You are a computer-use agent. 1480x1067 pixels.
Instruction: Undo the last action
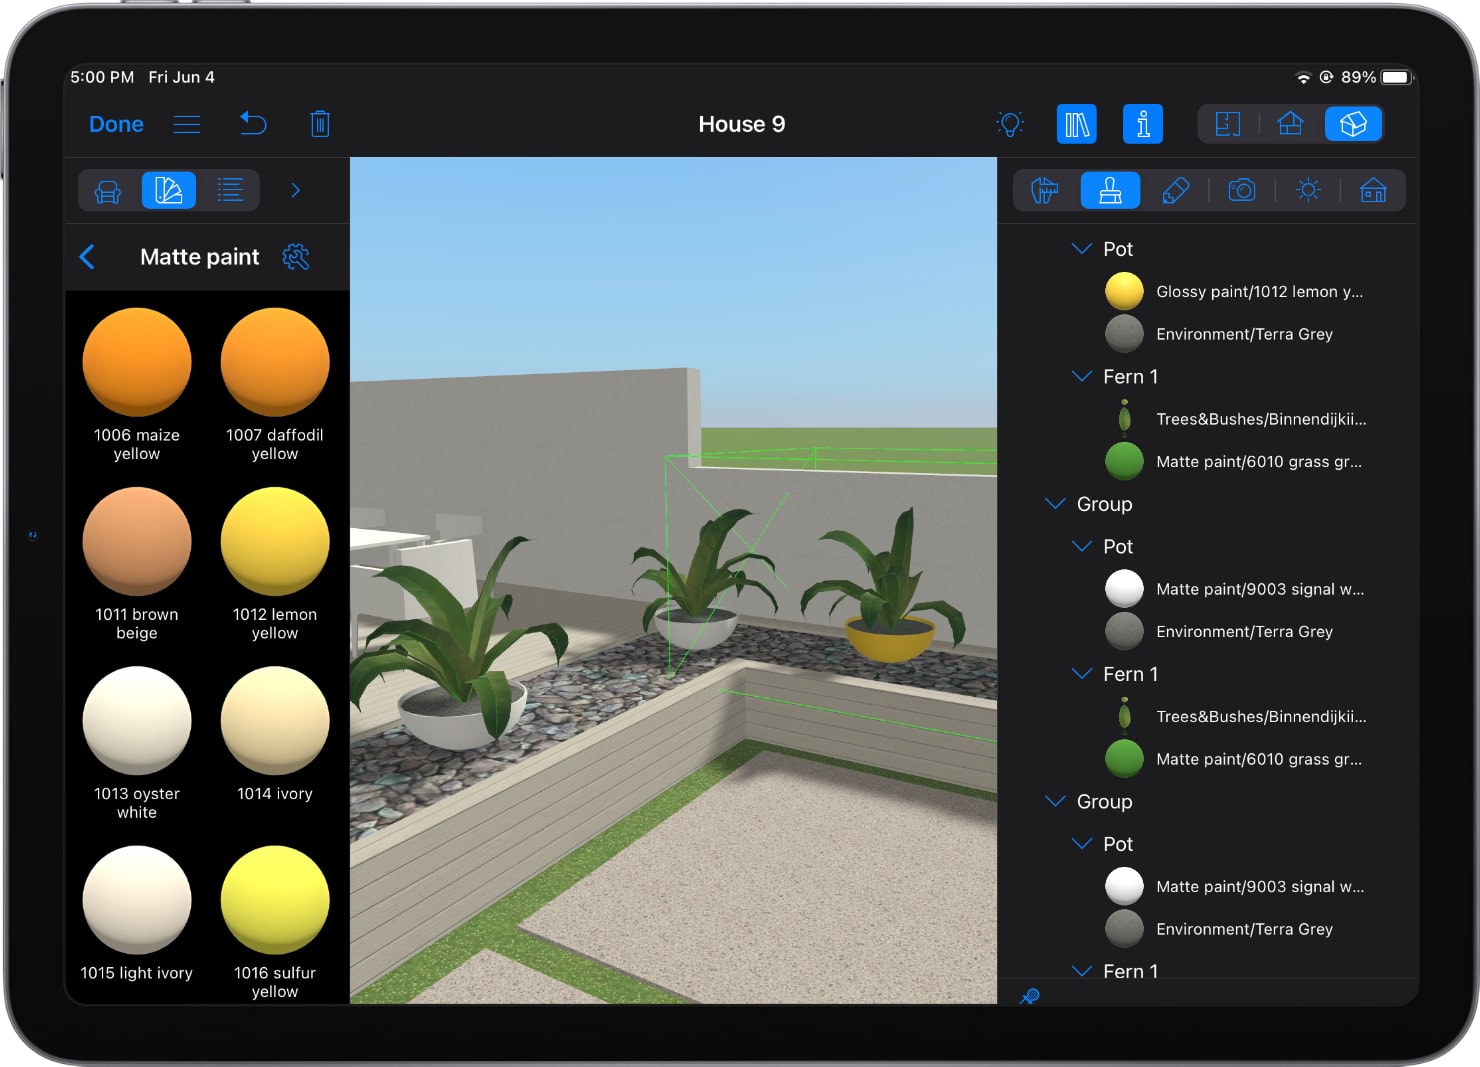click(253, 124)
